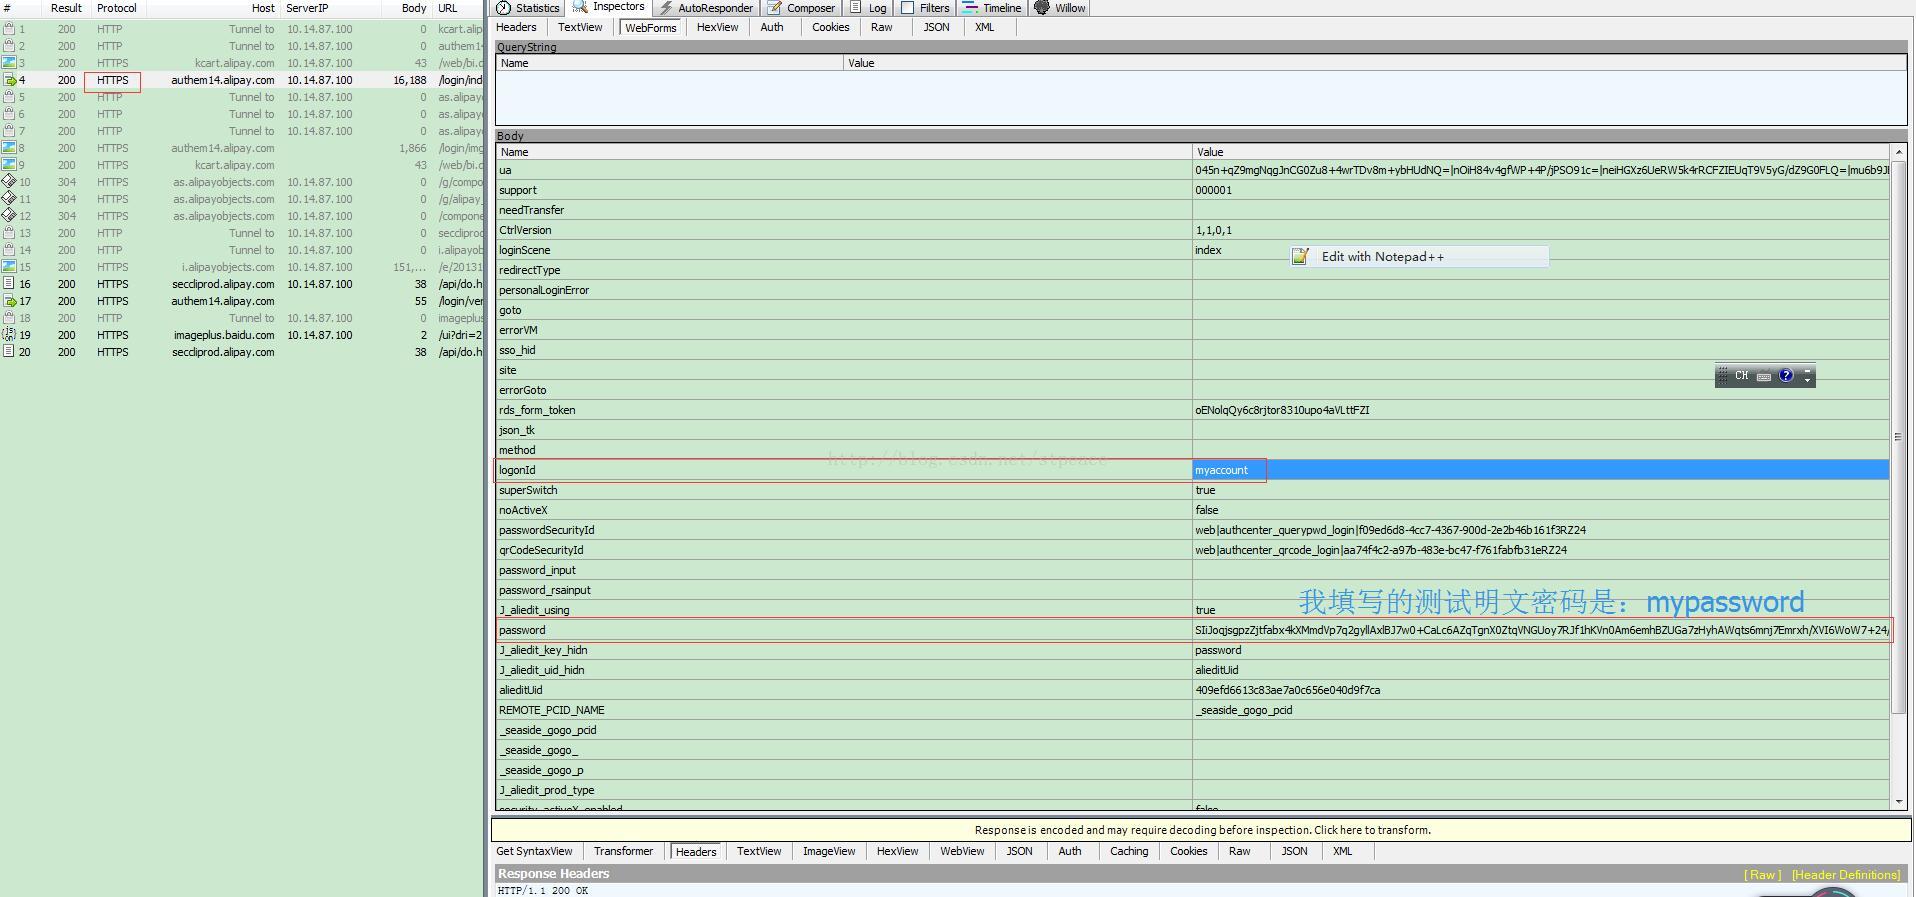1916x897 pixels.
Task: Select the green arrow icon of session 17
Action: (9, 301)
